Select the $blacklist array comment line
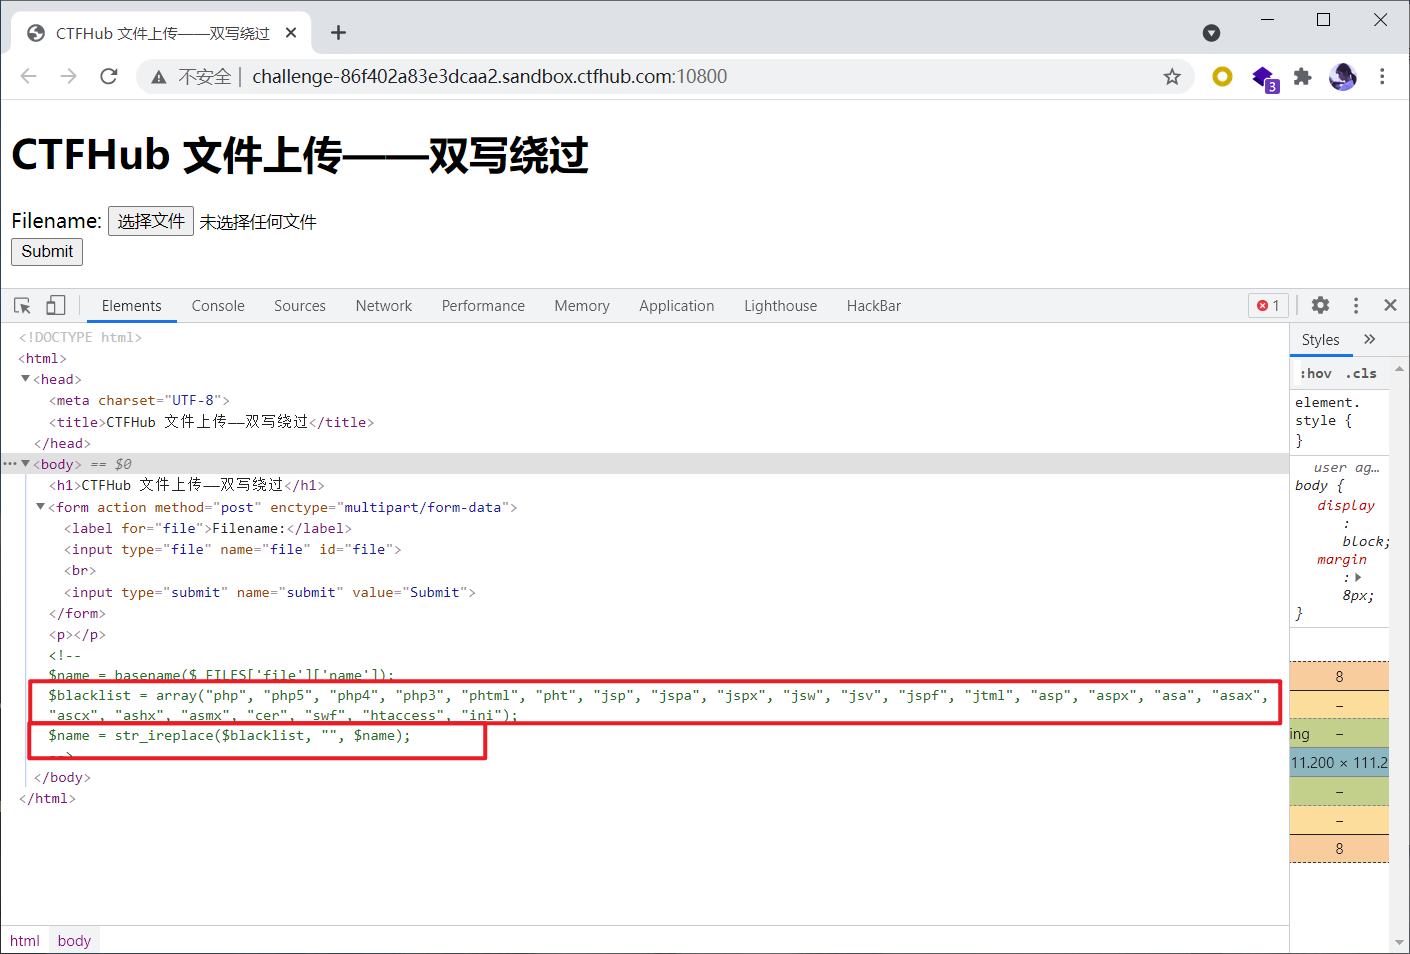1410x954 pixels. coord(658,705)
